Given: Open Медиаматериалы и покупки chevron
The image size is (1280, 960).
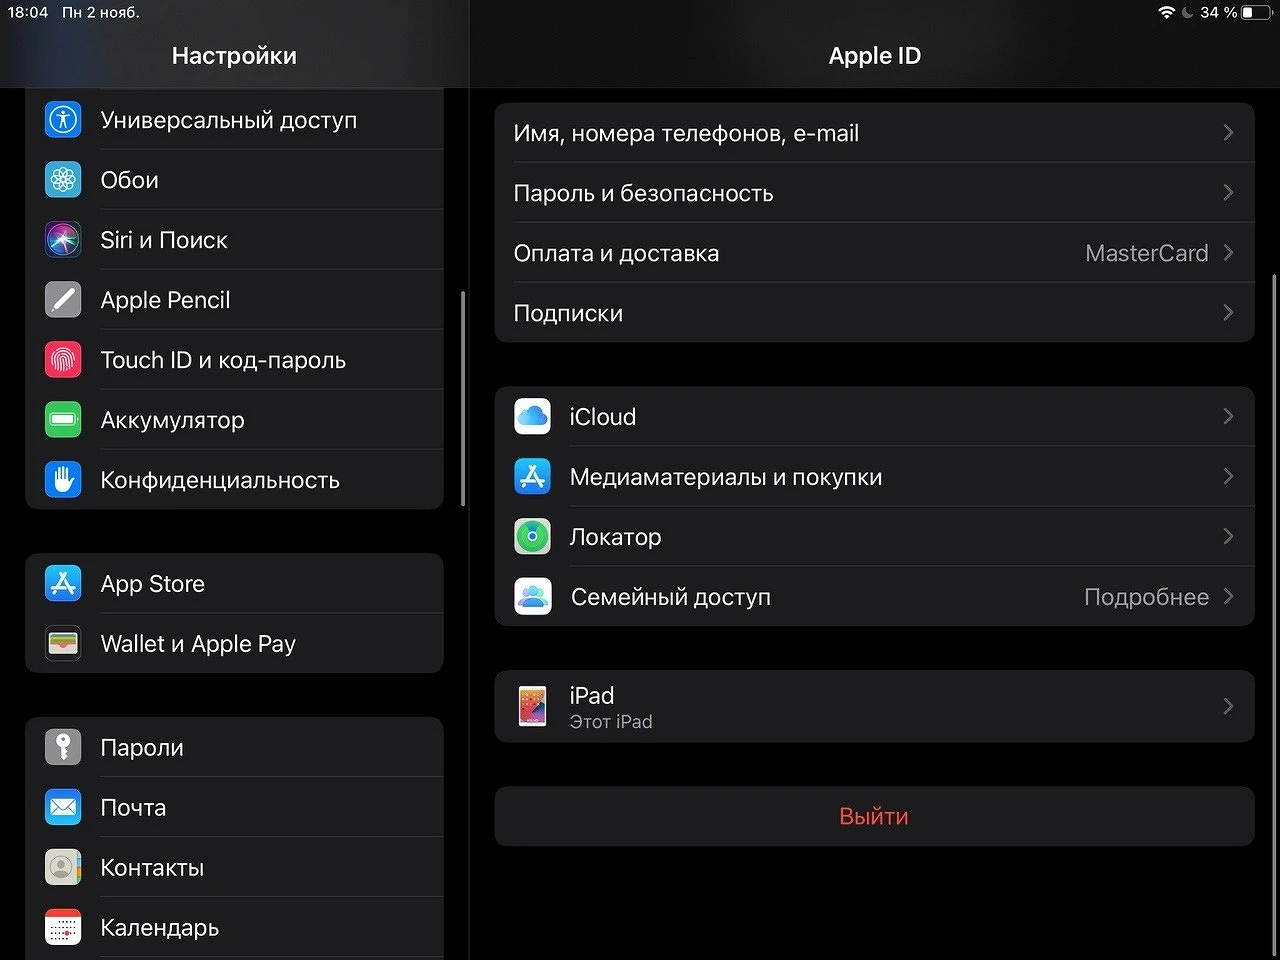Looking at the screenshot, I should coord(1228,476).
